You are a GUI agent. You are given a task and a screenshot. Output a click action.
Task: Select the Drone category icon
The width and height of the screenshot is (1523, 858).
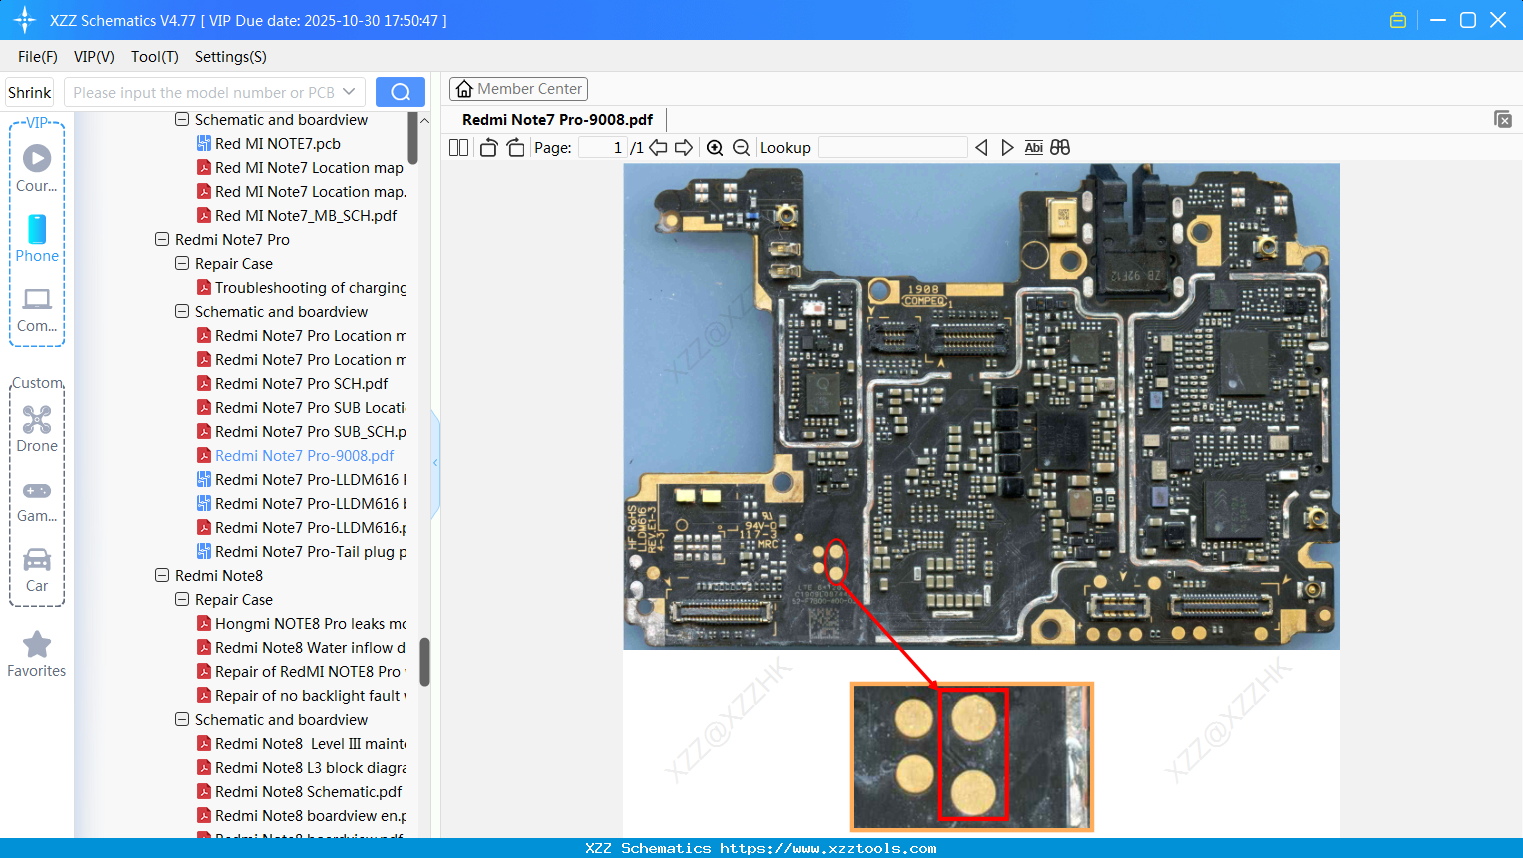37,429
